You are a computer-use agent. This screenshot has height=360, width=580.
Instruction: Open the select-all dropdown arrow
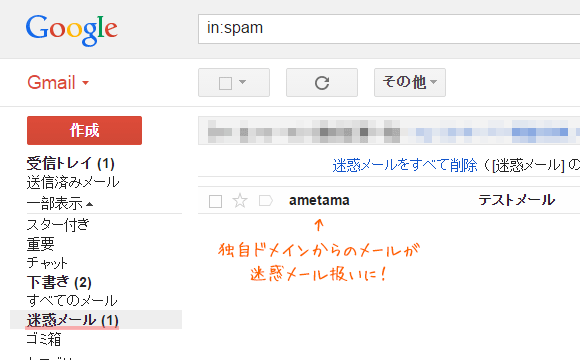[x=243, y=82]
